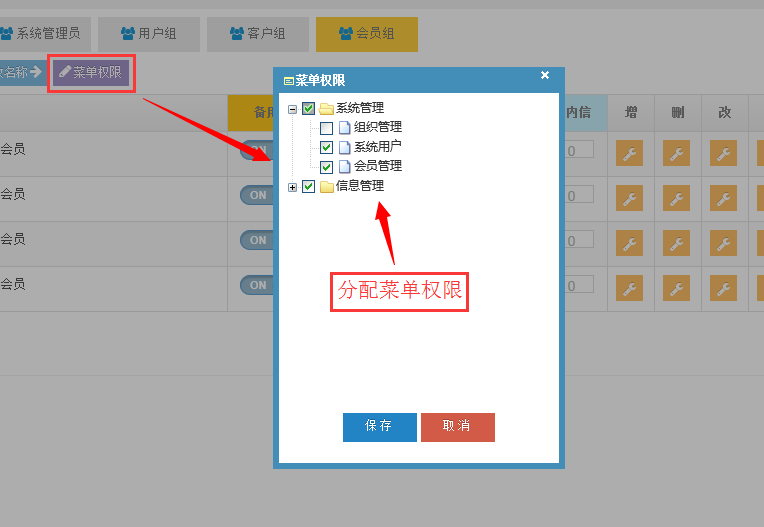Open the 系统管理员 group tab
Screen dimensions: 764x527
click(x=45, y=34)
